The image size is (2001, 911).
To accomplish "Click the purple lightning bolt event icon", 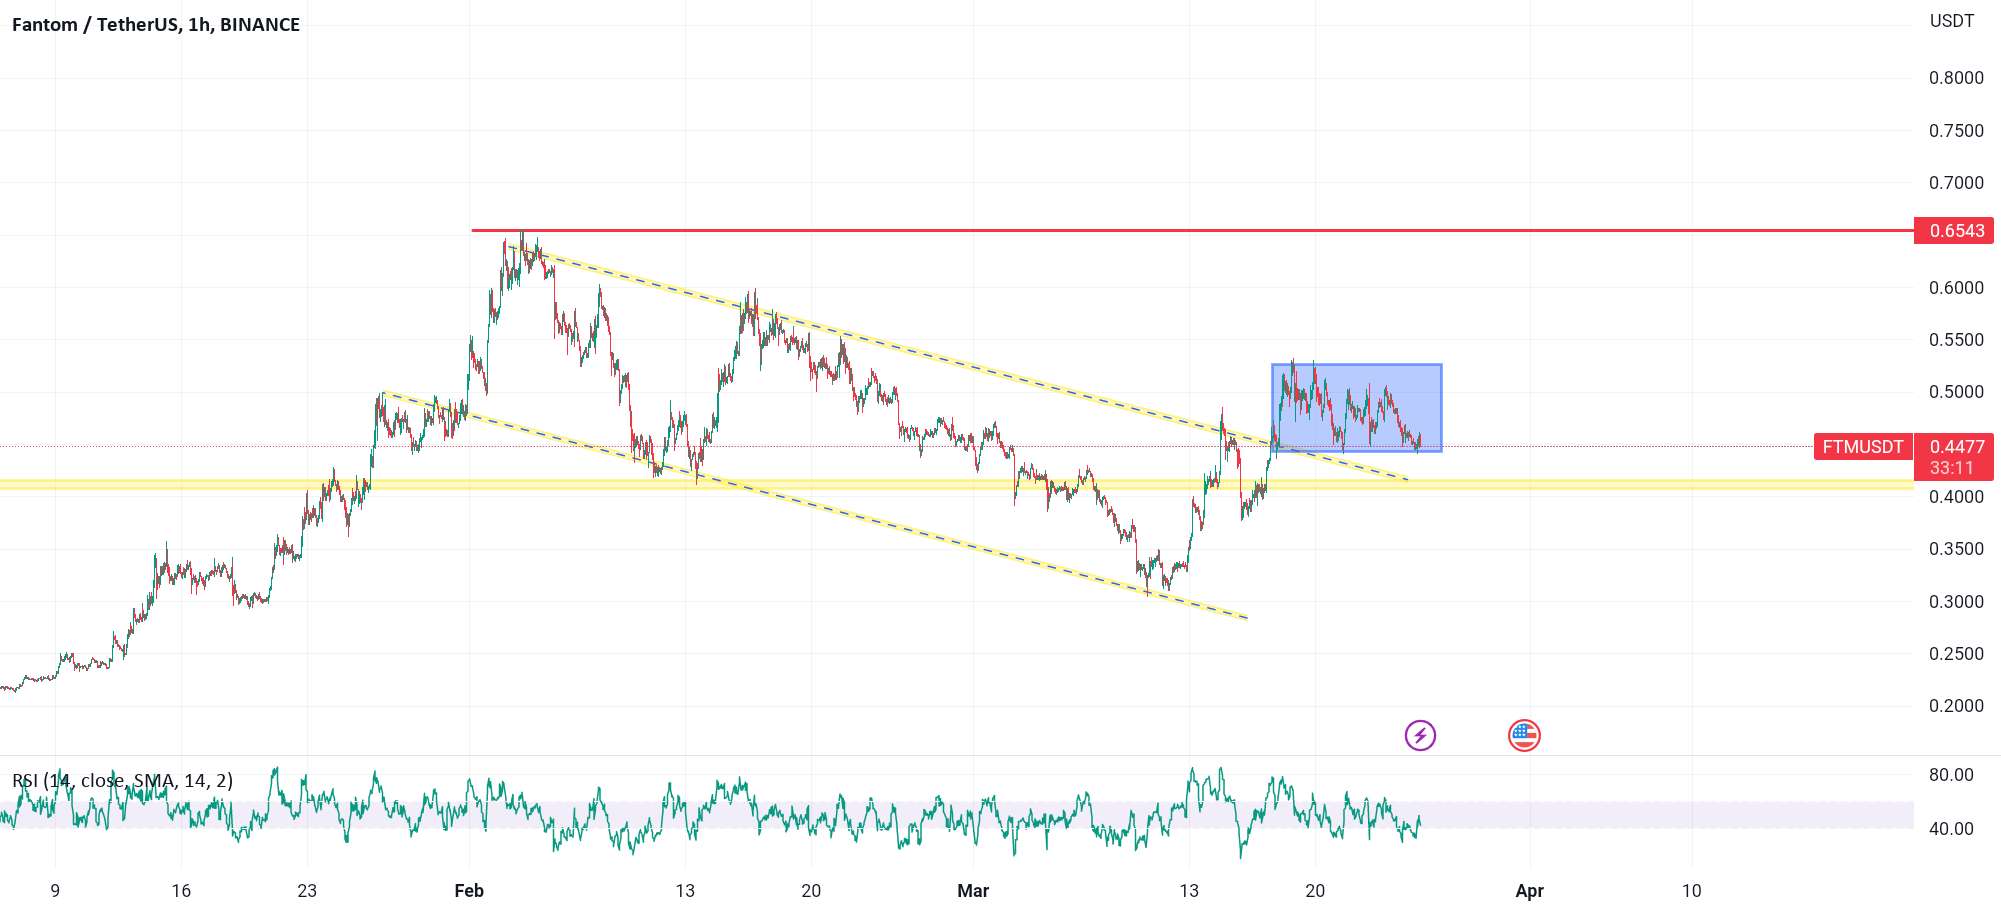I will coord(1420,736).
